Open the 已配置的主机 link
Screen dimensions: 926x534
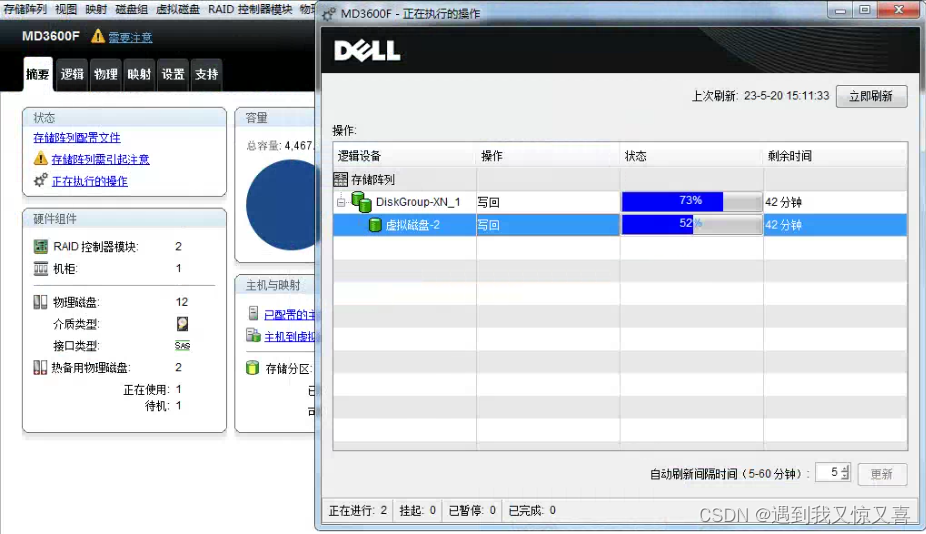click(x=289, y=314)
